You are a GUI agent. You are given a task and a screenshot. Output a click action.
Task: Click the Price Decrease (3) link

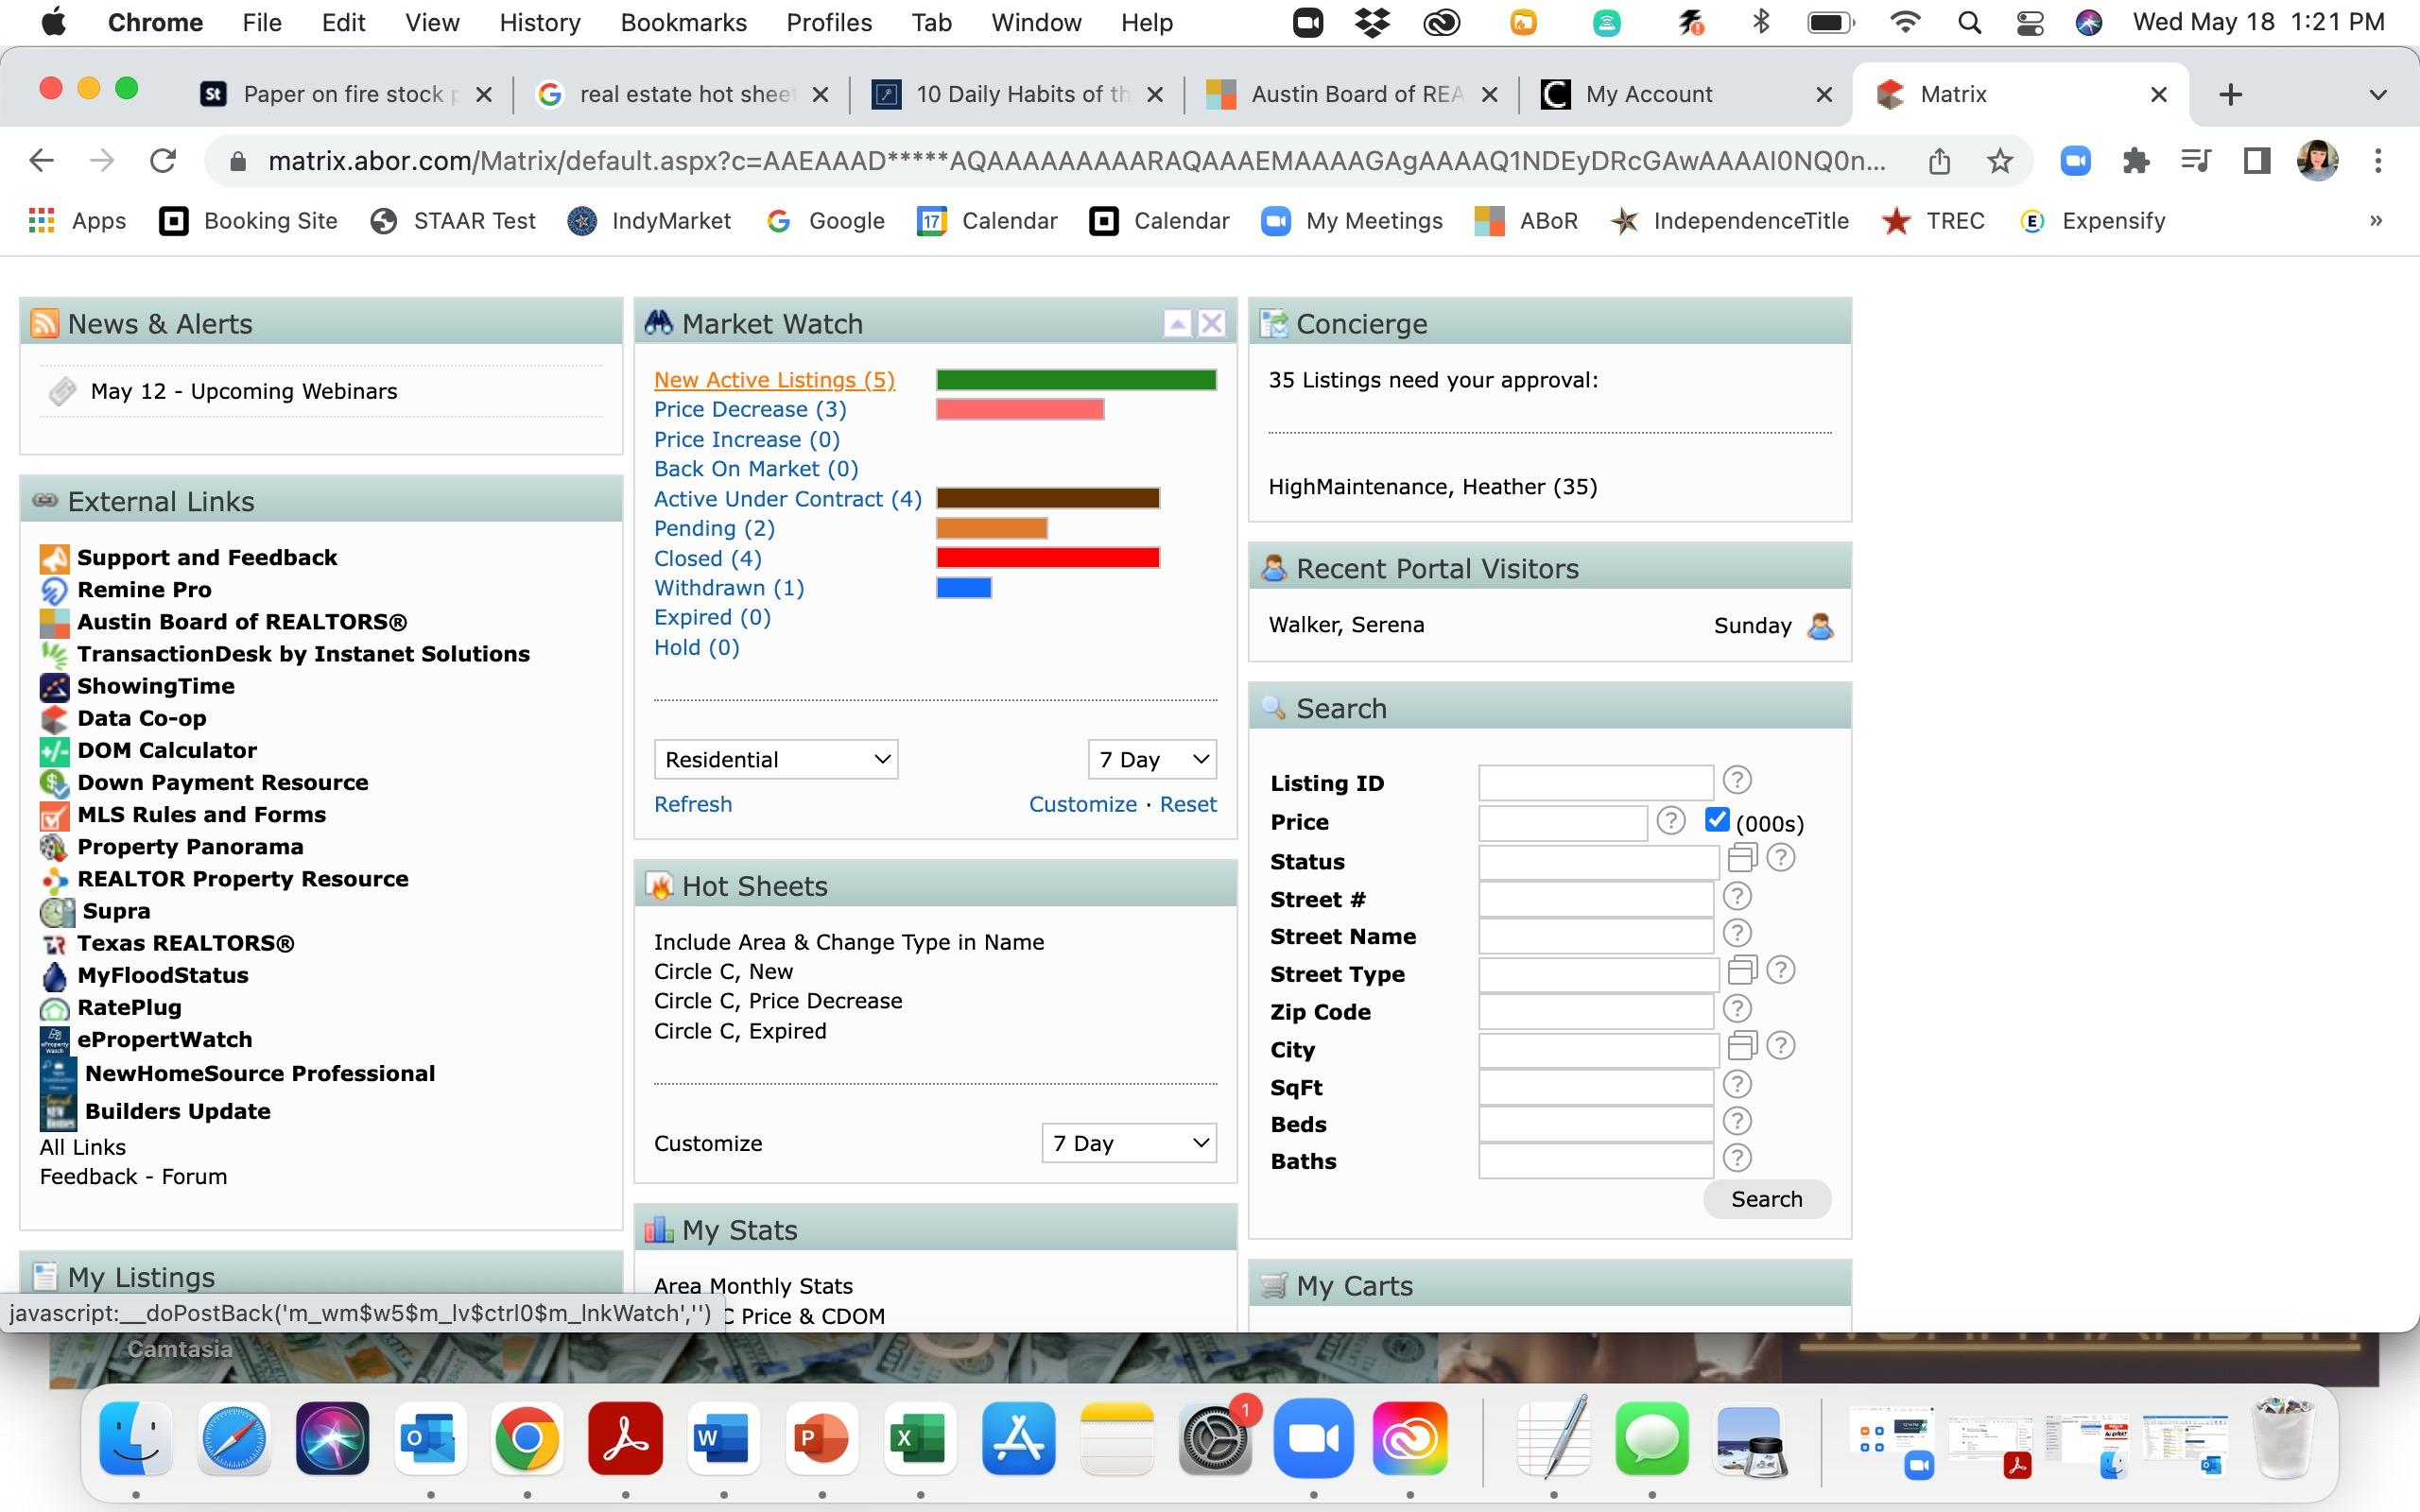tap(749, 409)
